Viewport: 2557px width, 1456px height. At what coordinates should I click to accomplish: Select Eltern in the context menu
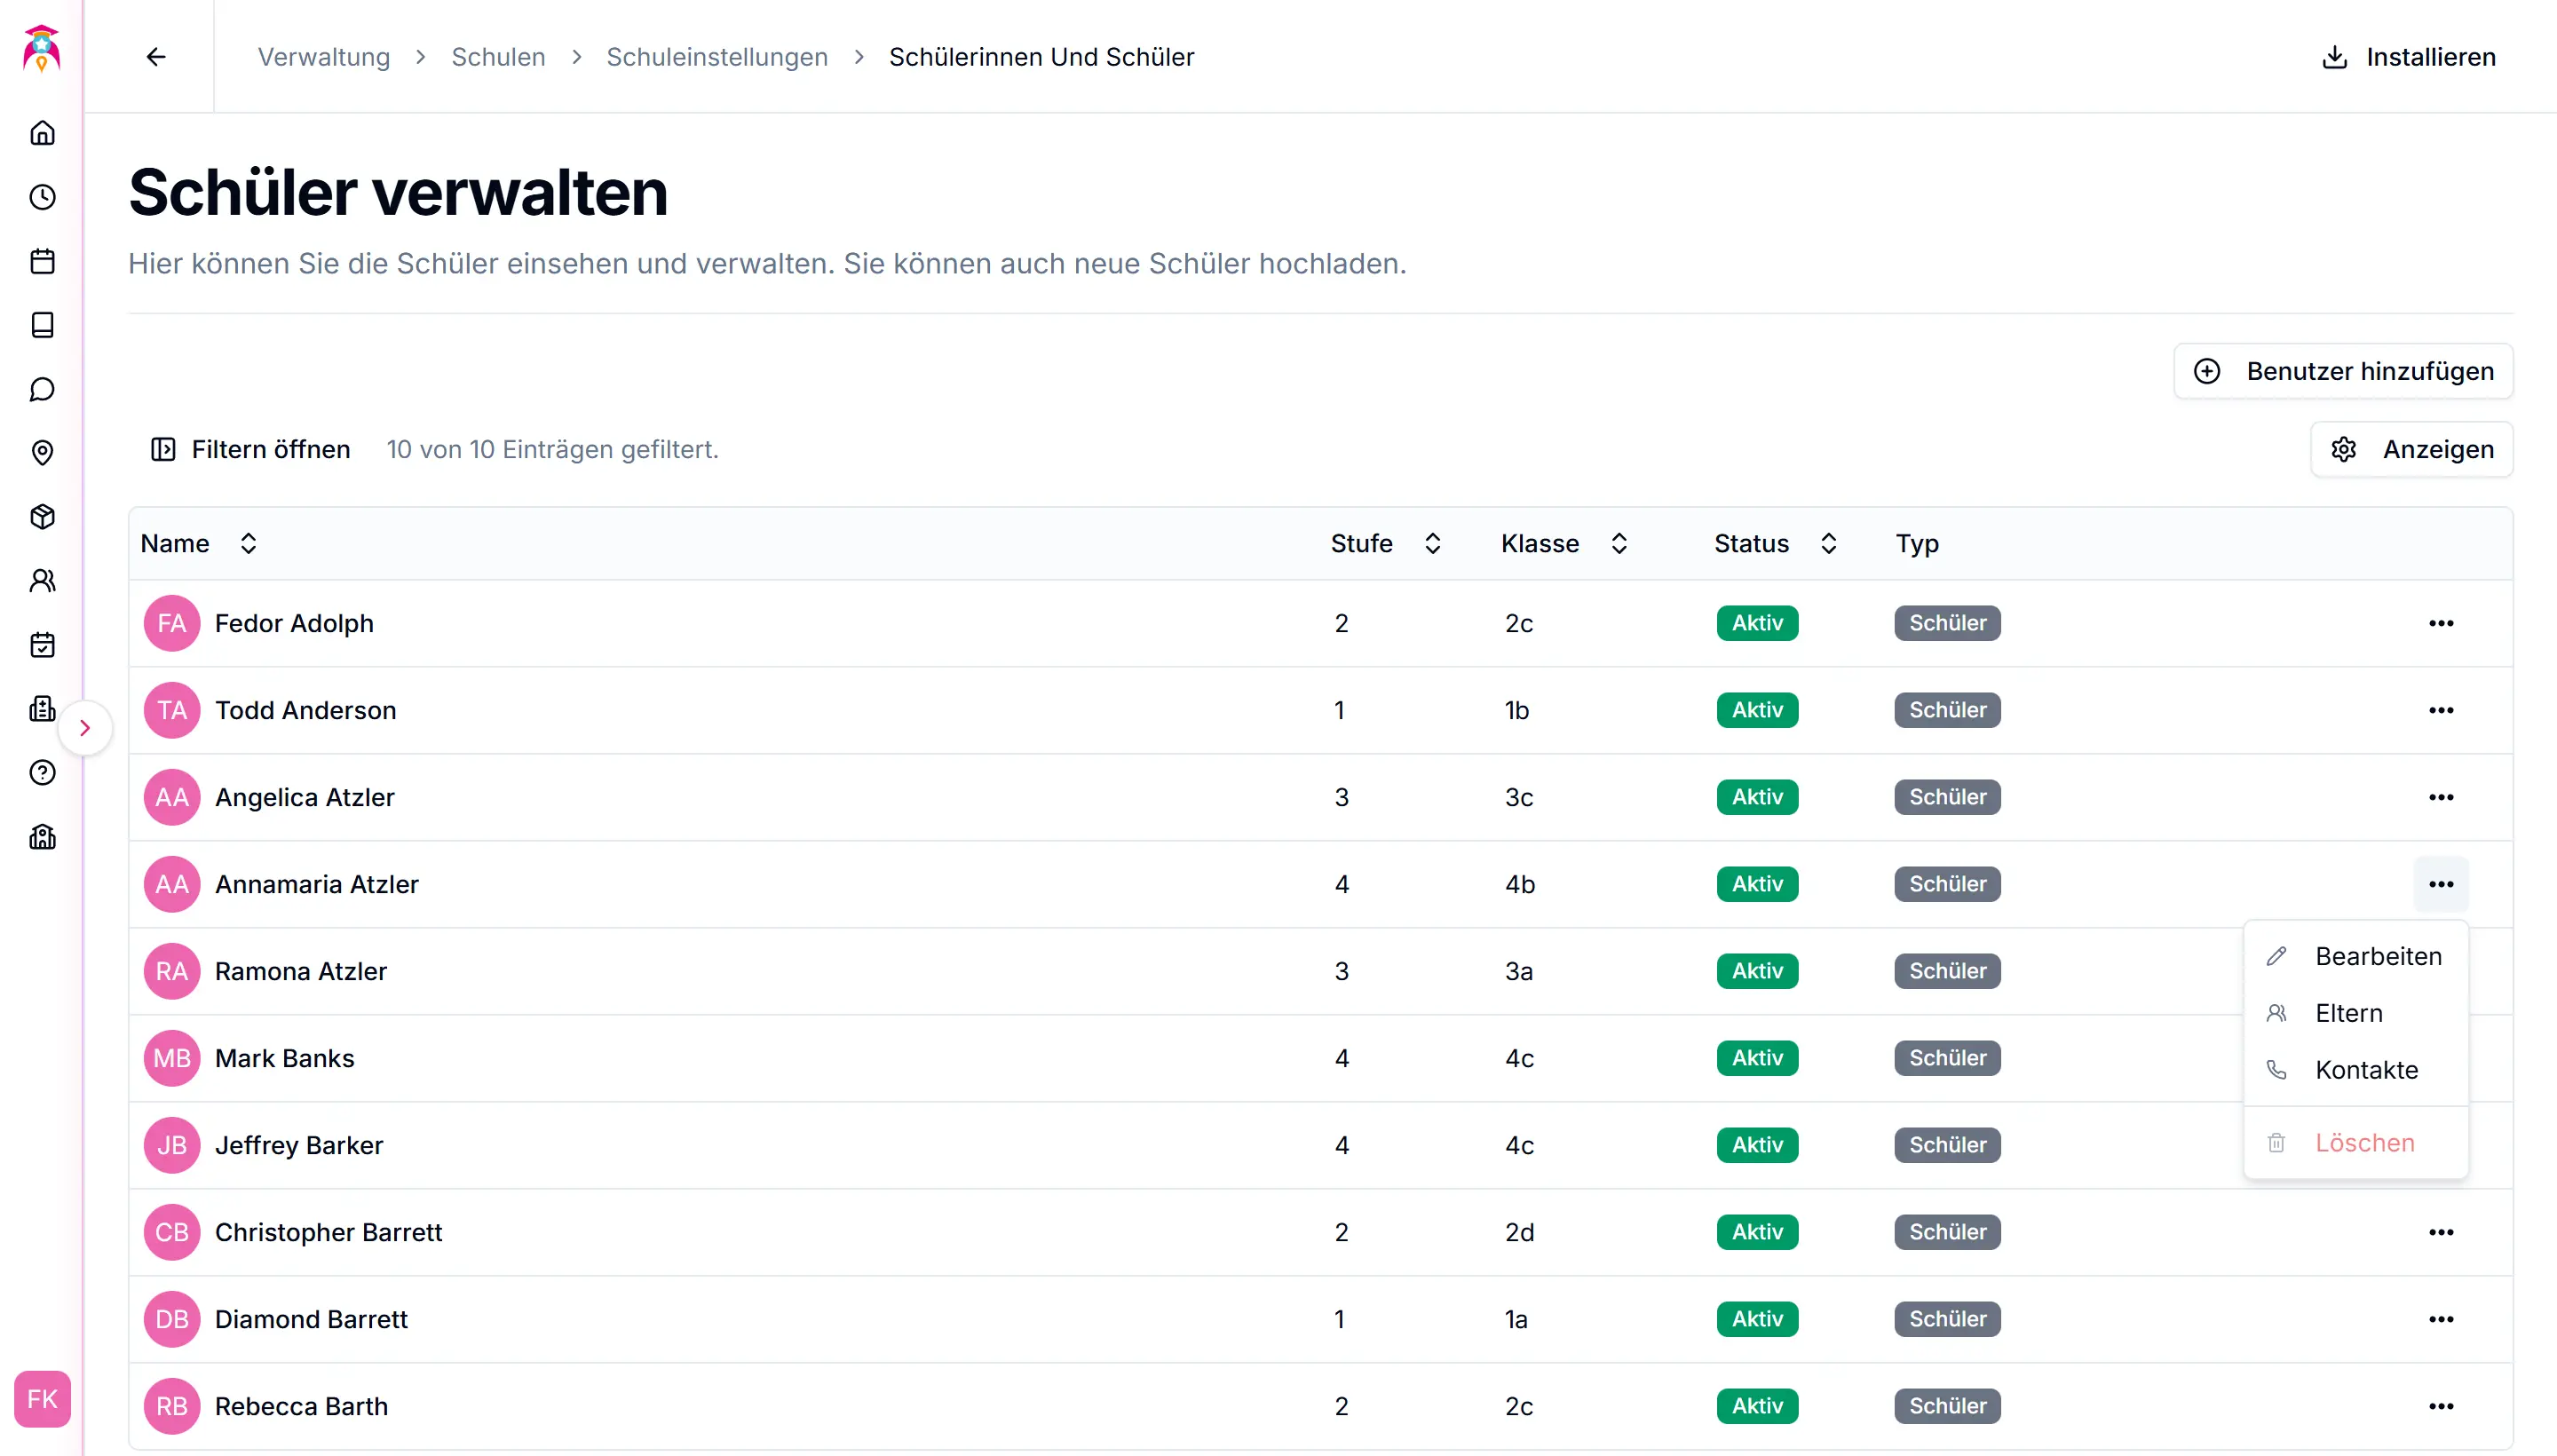point(2348,1013)
